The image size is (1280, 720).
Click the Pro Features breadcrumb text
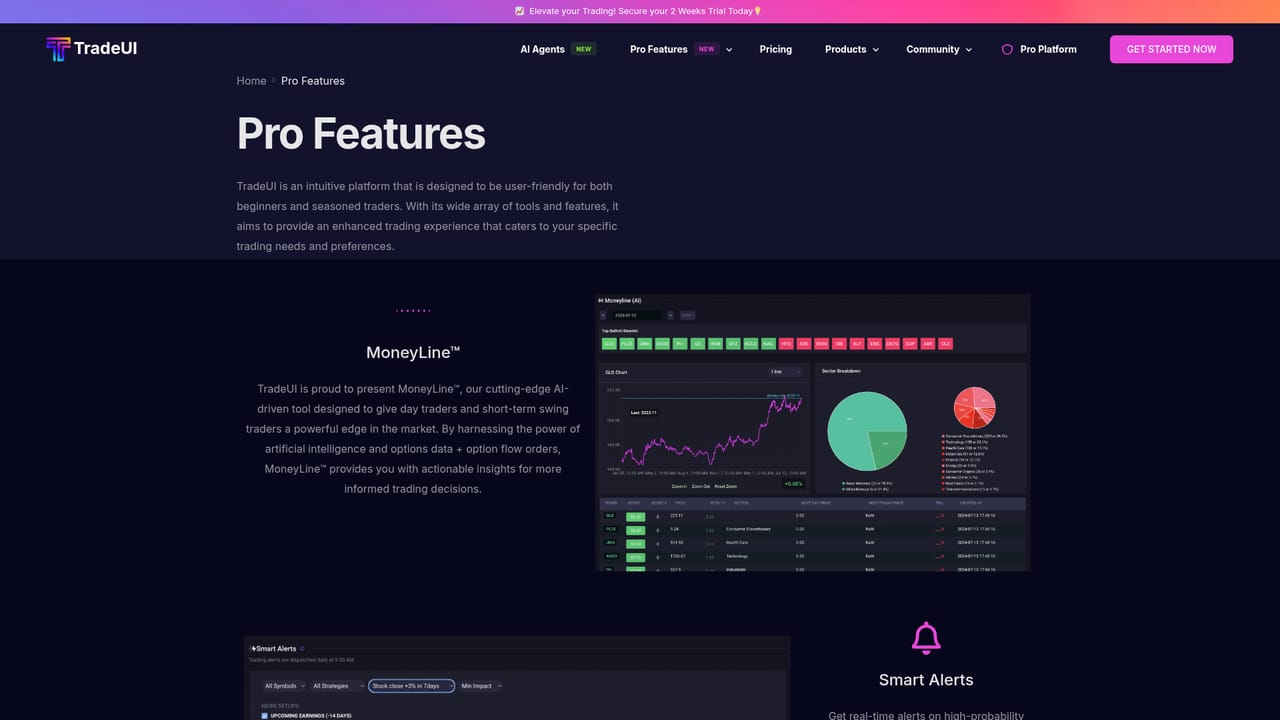313,81
